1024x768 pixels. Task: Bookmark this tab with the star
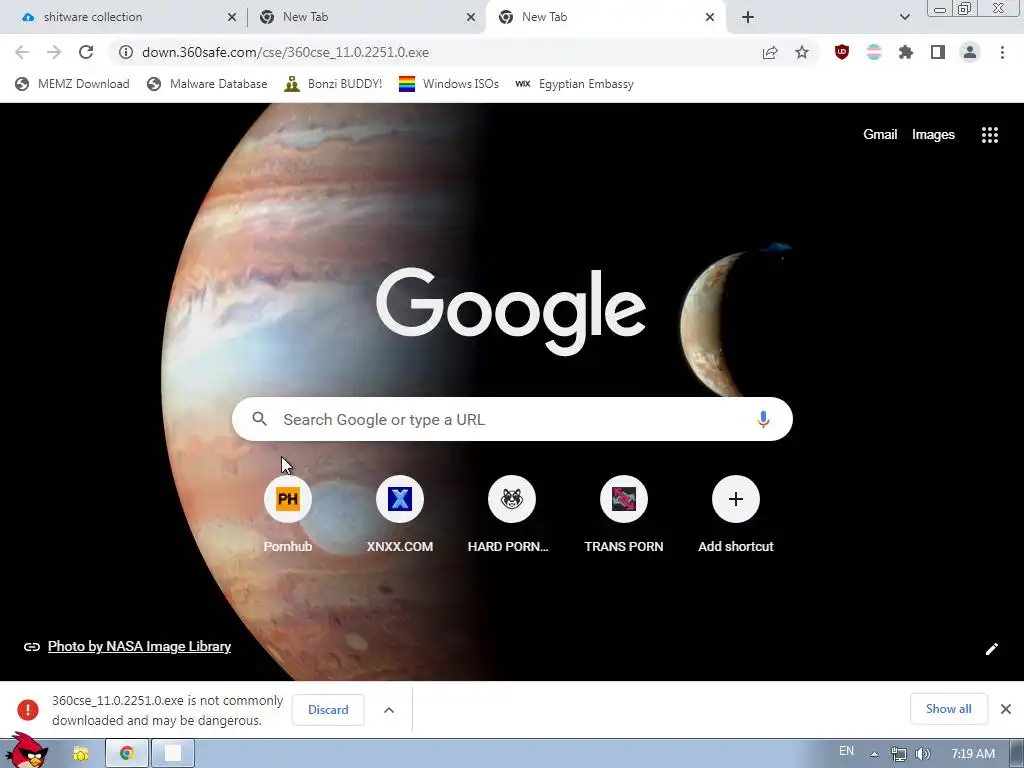[x=802, y=52]
